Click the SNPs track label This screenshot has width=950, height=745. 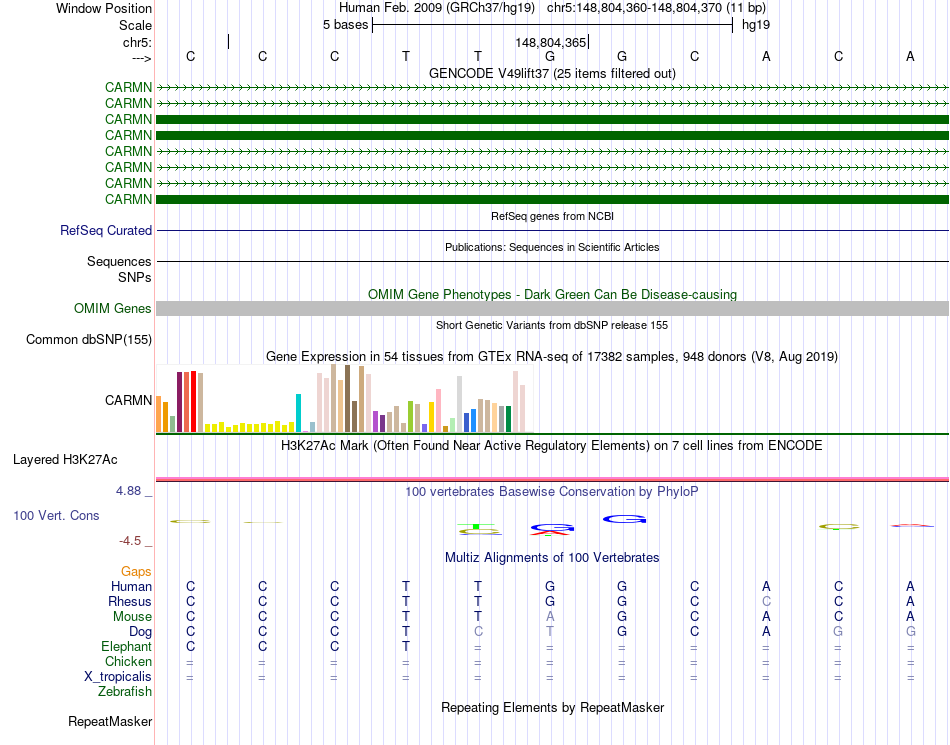click(135, 277)
